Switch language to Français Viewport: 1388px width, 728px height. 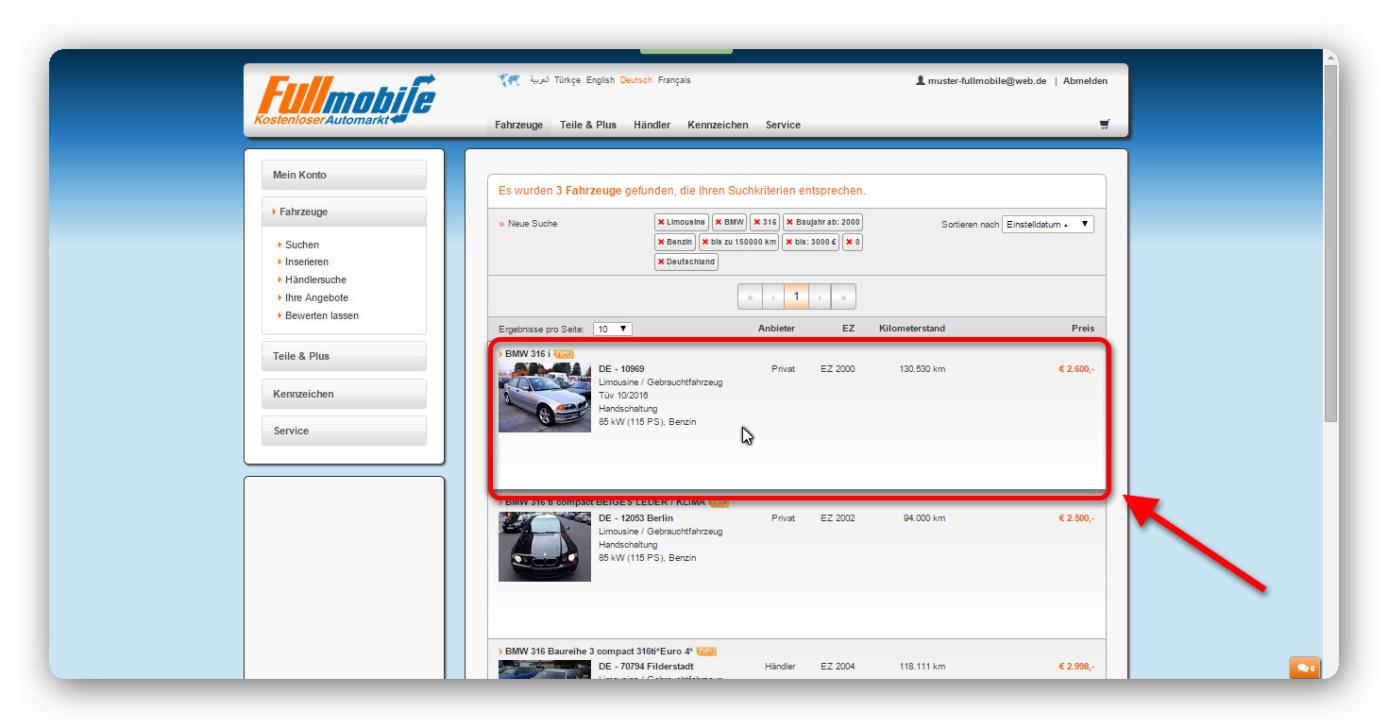(x=674, y=80)
